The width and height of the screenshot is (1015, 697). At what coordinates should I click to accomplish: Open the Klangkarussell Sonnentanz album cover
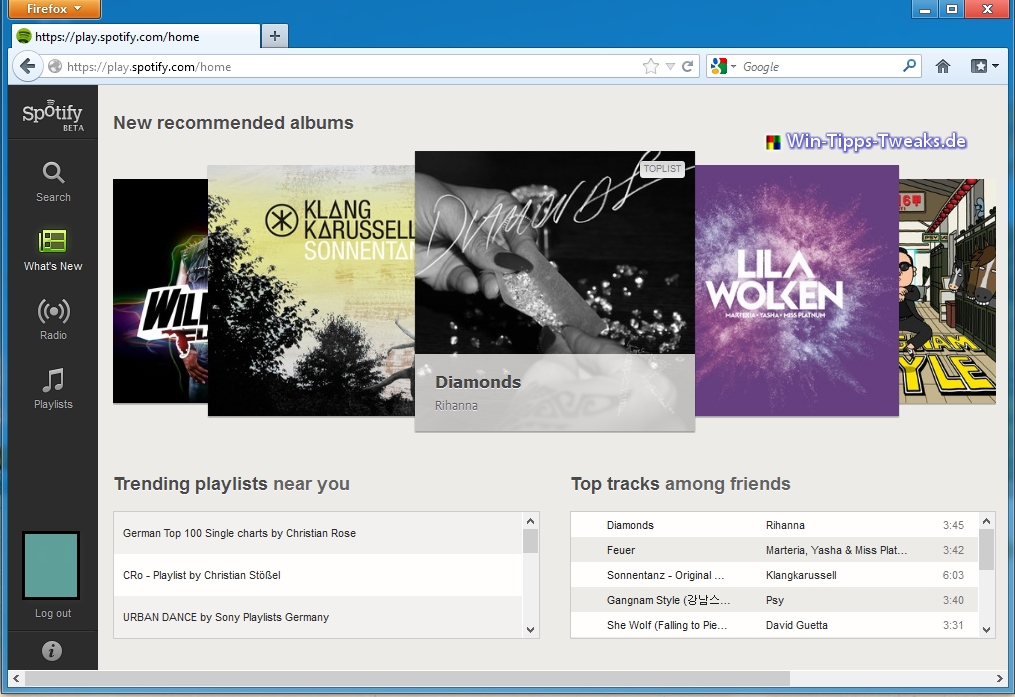click(x=311, y=291)
